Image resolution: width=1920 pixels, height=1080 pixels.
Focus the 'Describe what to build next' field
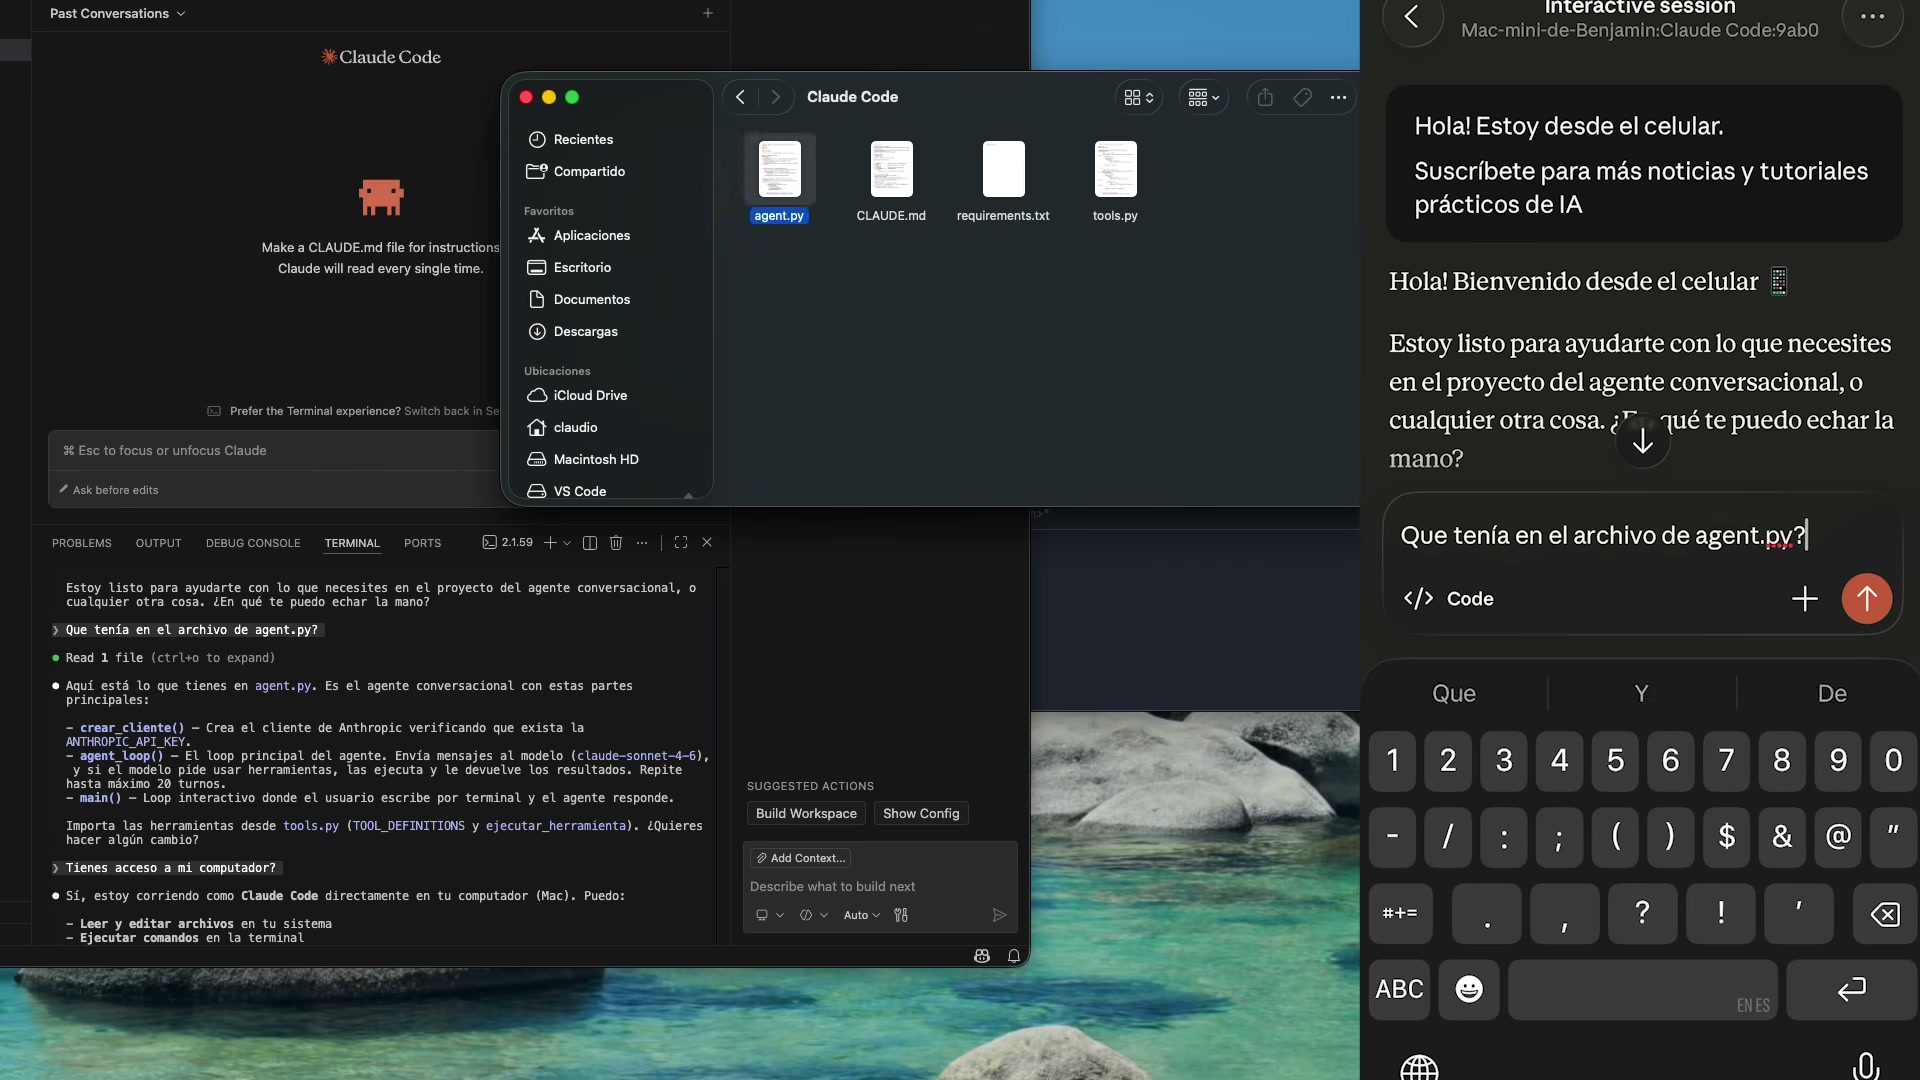(880, 887)
